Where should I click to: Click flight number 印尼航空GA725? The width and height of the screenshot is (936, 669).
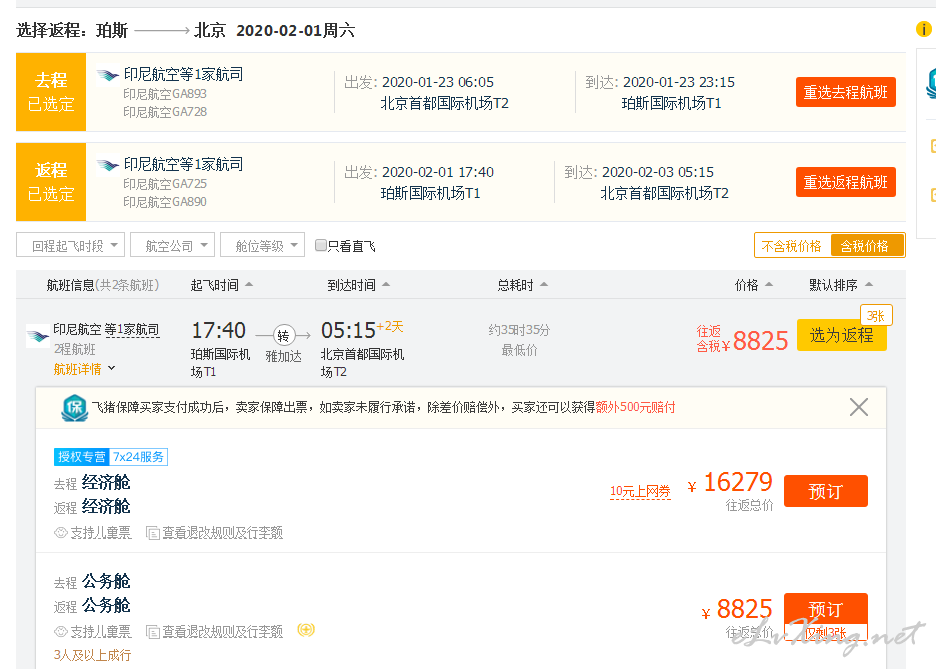pyautogui.click(x=165, y=184)
